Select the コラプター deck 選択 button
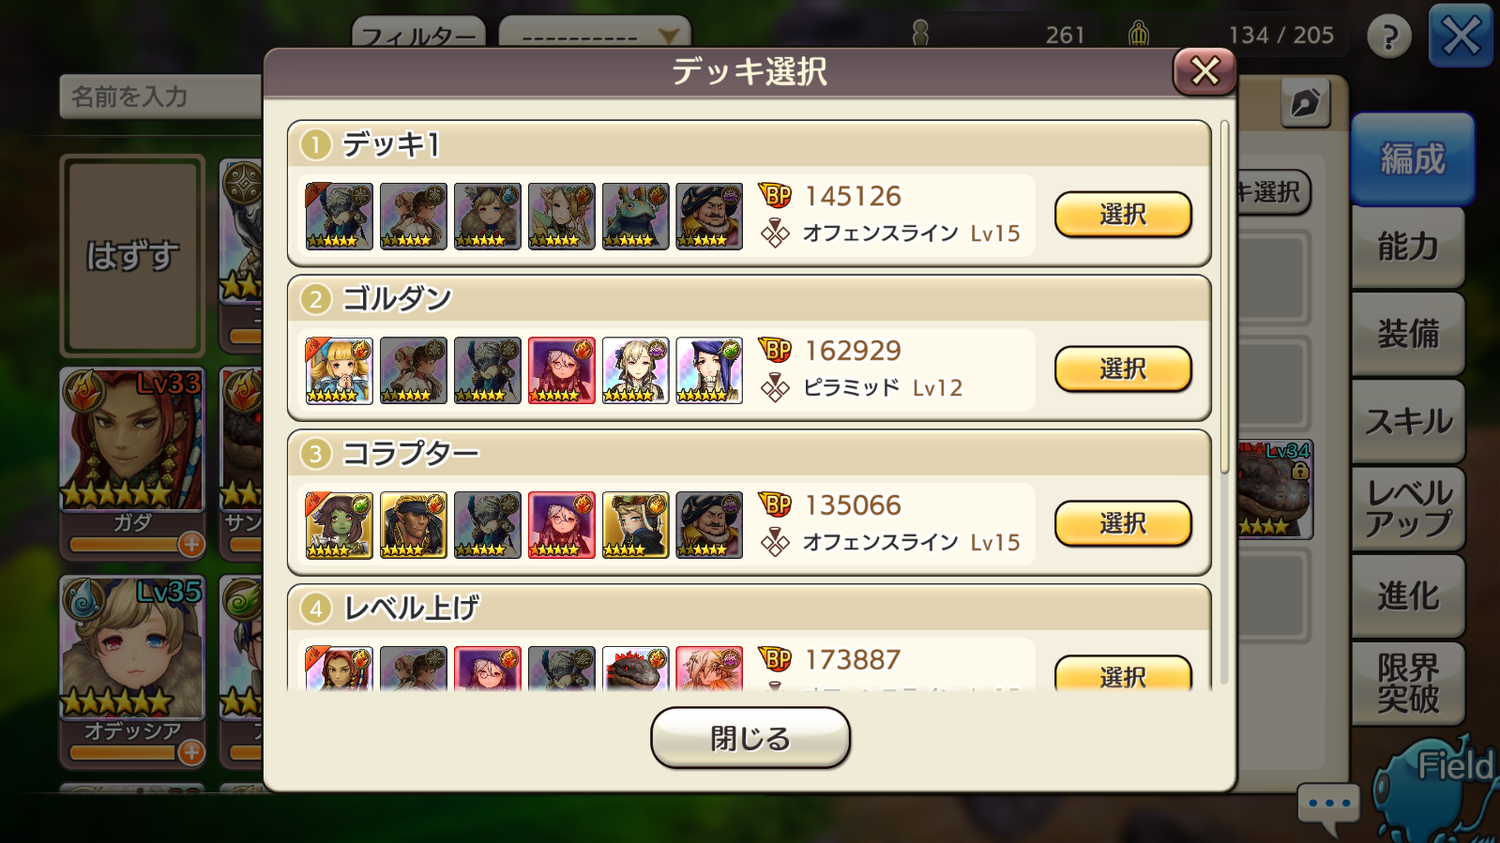 1123,523
